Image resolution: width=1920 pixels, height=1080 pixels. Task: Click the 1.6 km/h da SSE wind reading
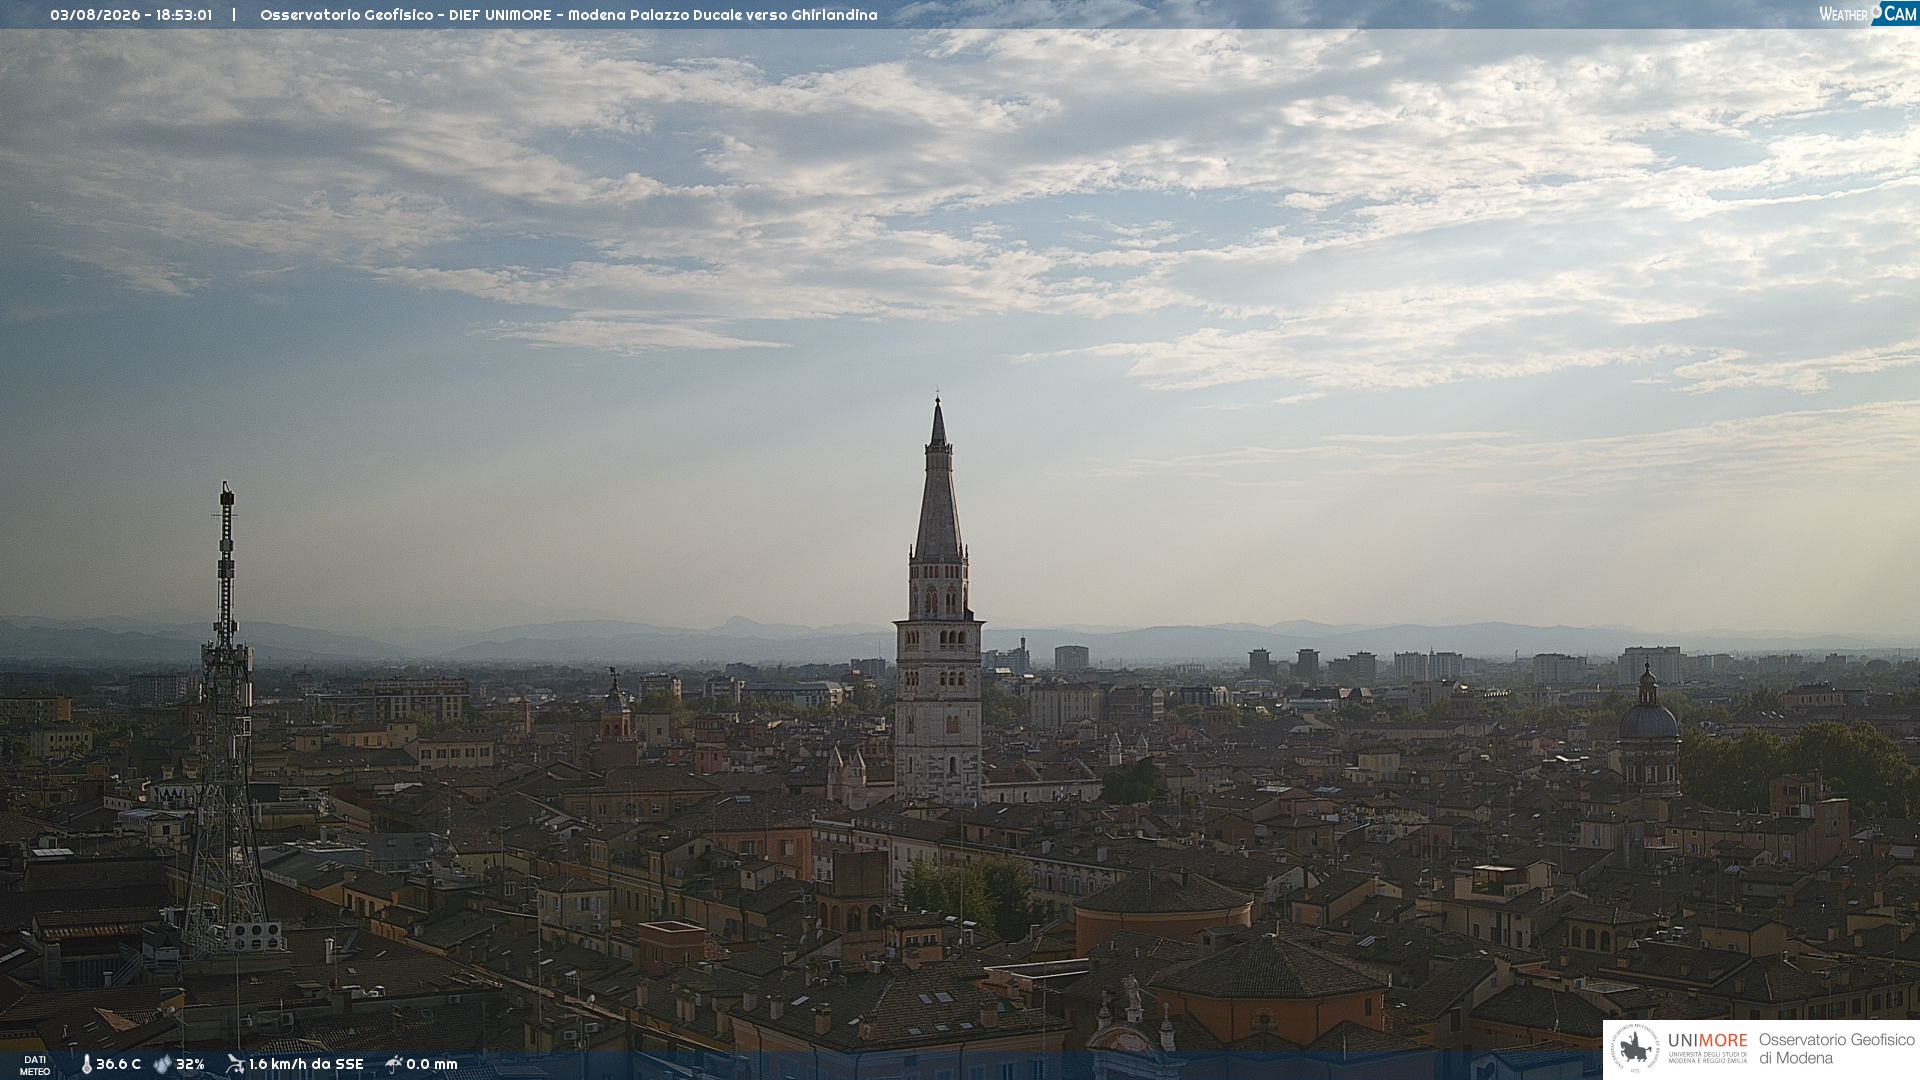click(306, 1065)
